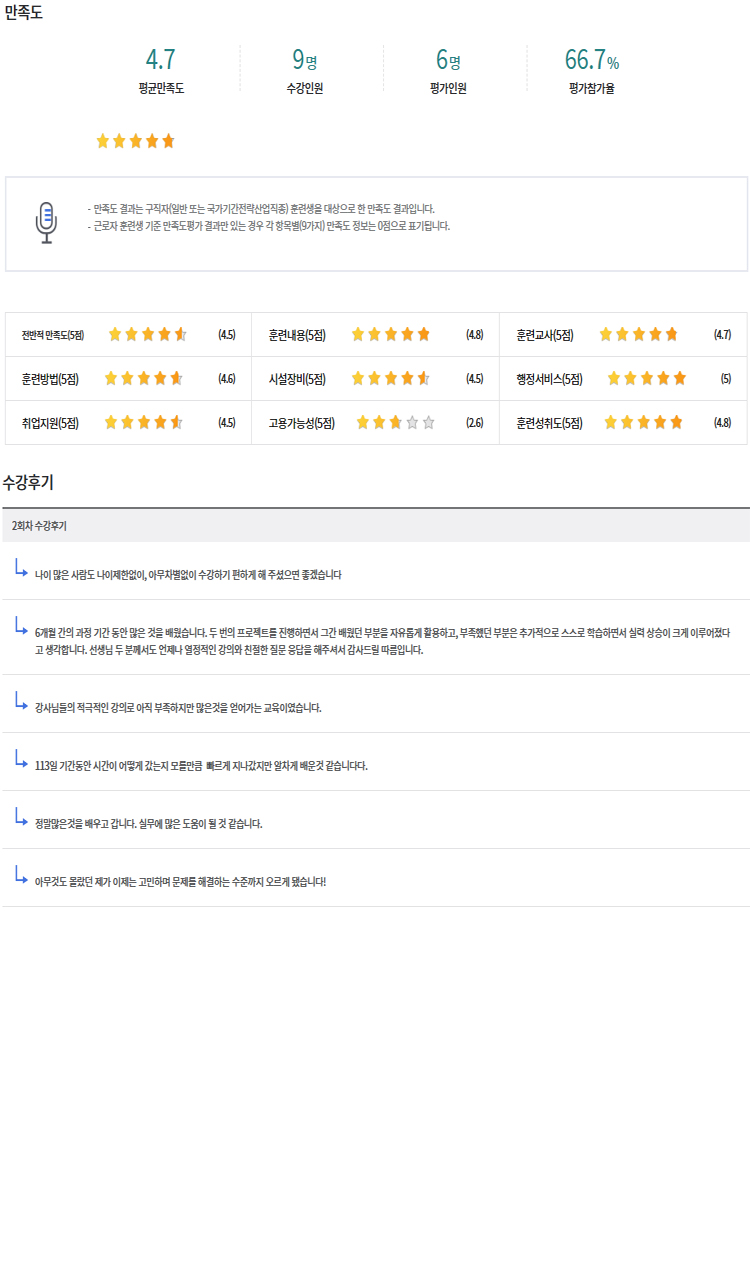Viewport: 750px width, 1276px height.
Task: Select the 수강후기 section heading
Action: point(28,483)
